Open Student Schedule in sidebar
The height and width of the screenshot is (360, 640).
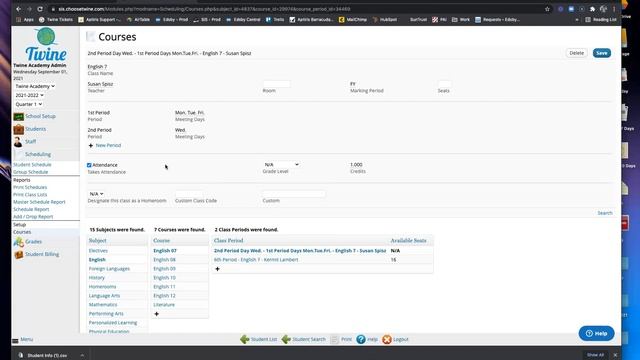click(32, 164)
